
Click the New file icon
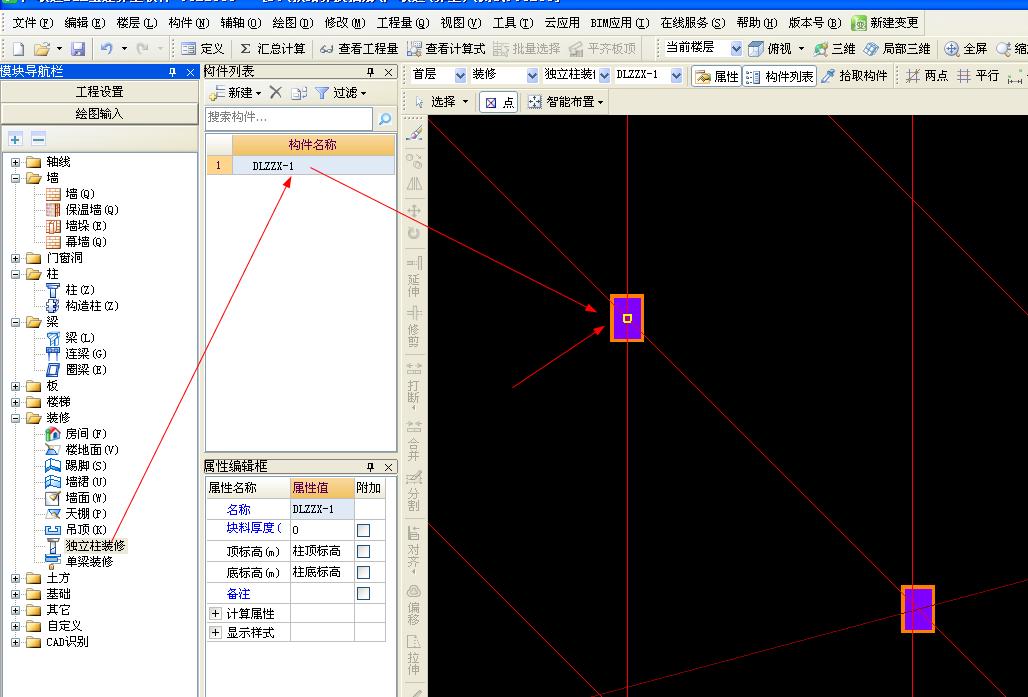pos(18,49)
